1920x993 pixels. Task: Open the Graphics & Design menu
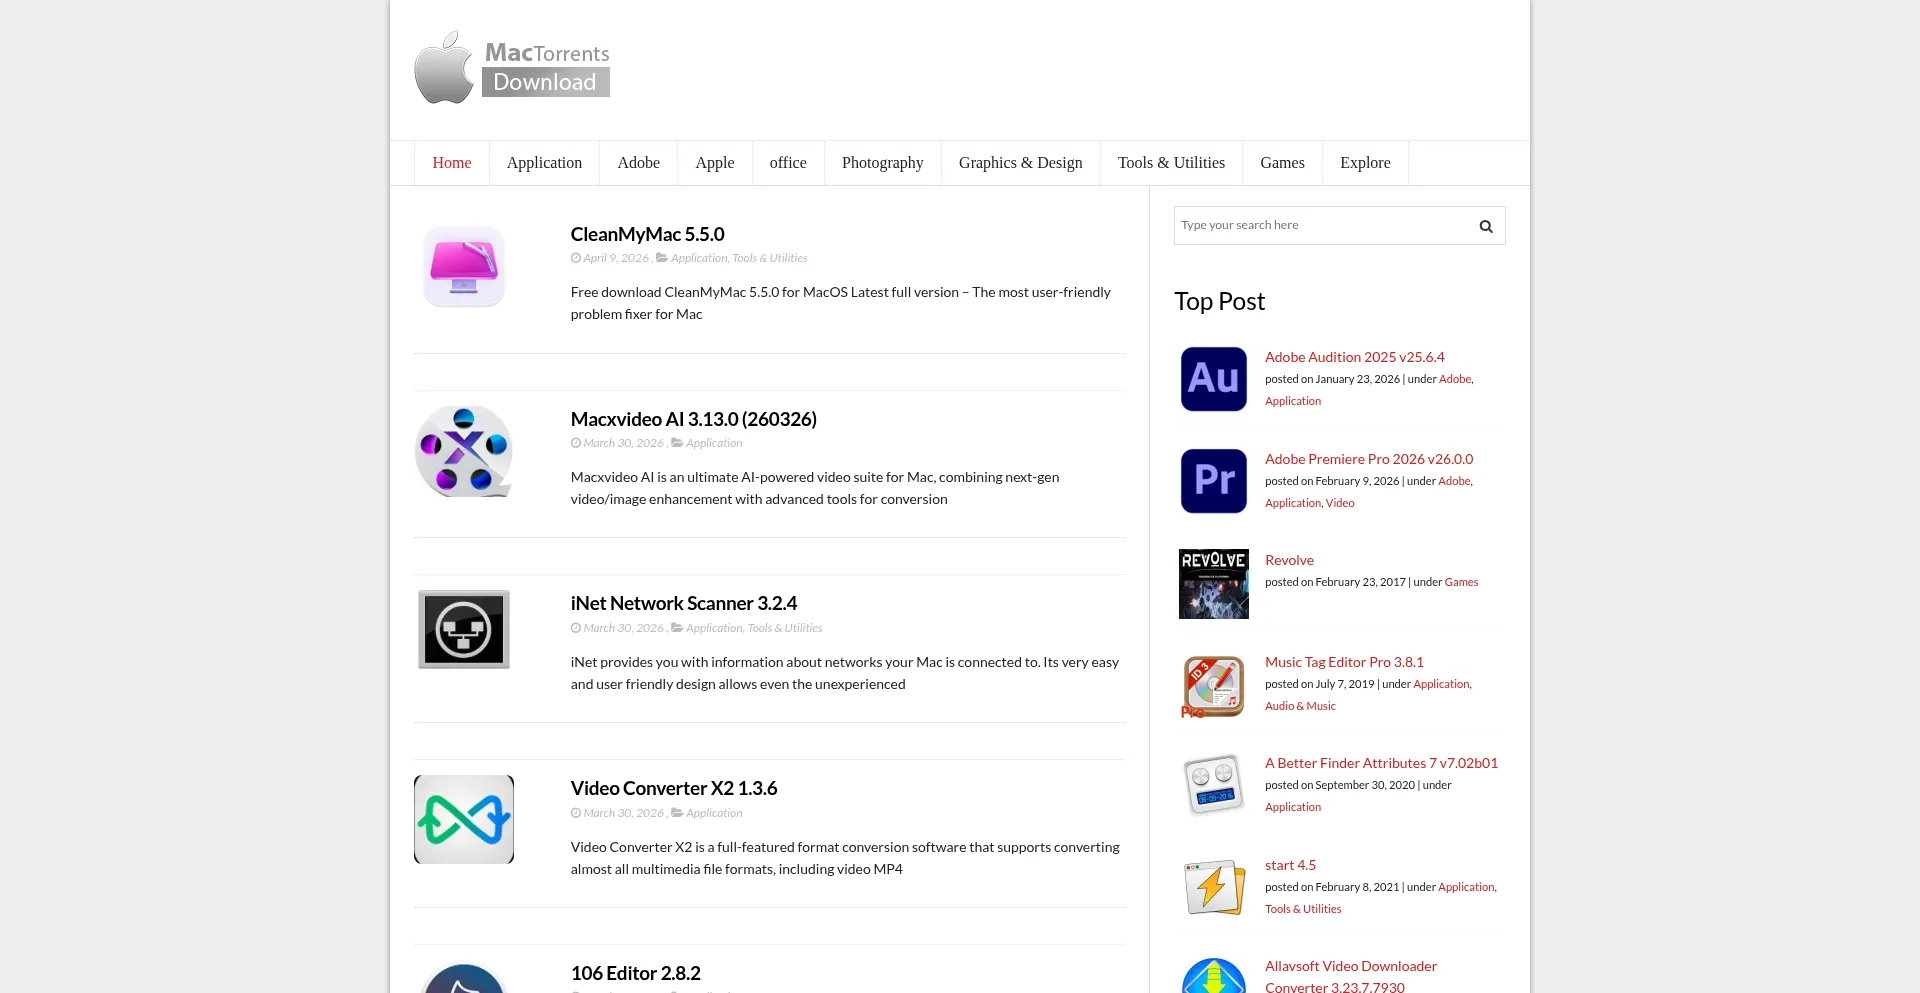coord(1021,163)
